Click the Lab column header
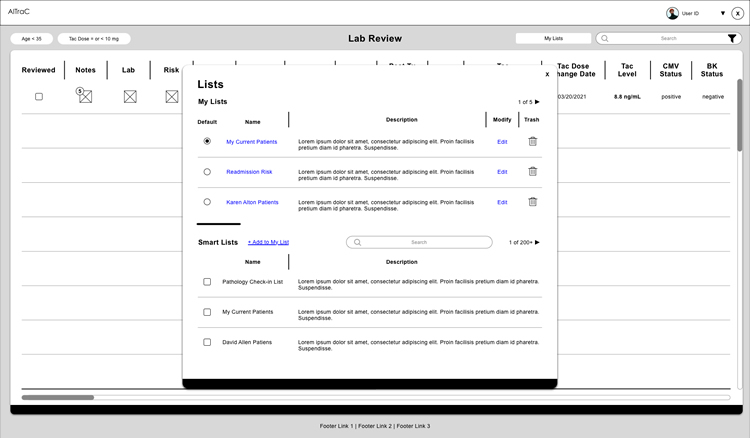Viewport: 750px width, 438px height. 128,70
